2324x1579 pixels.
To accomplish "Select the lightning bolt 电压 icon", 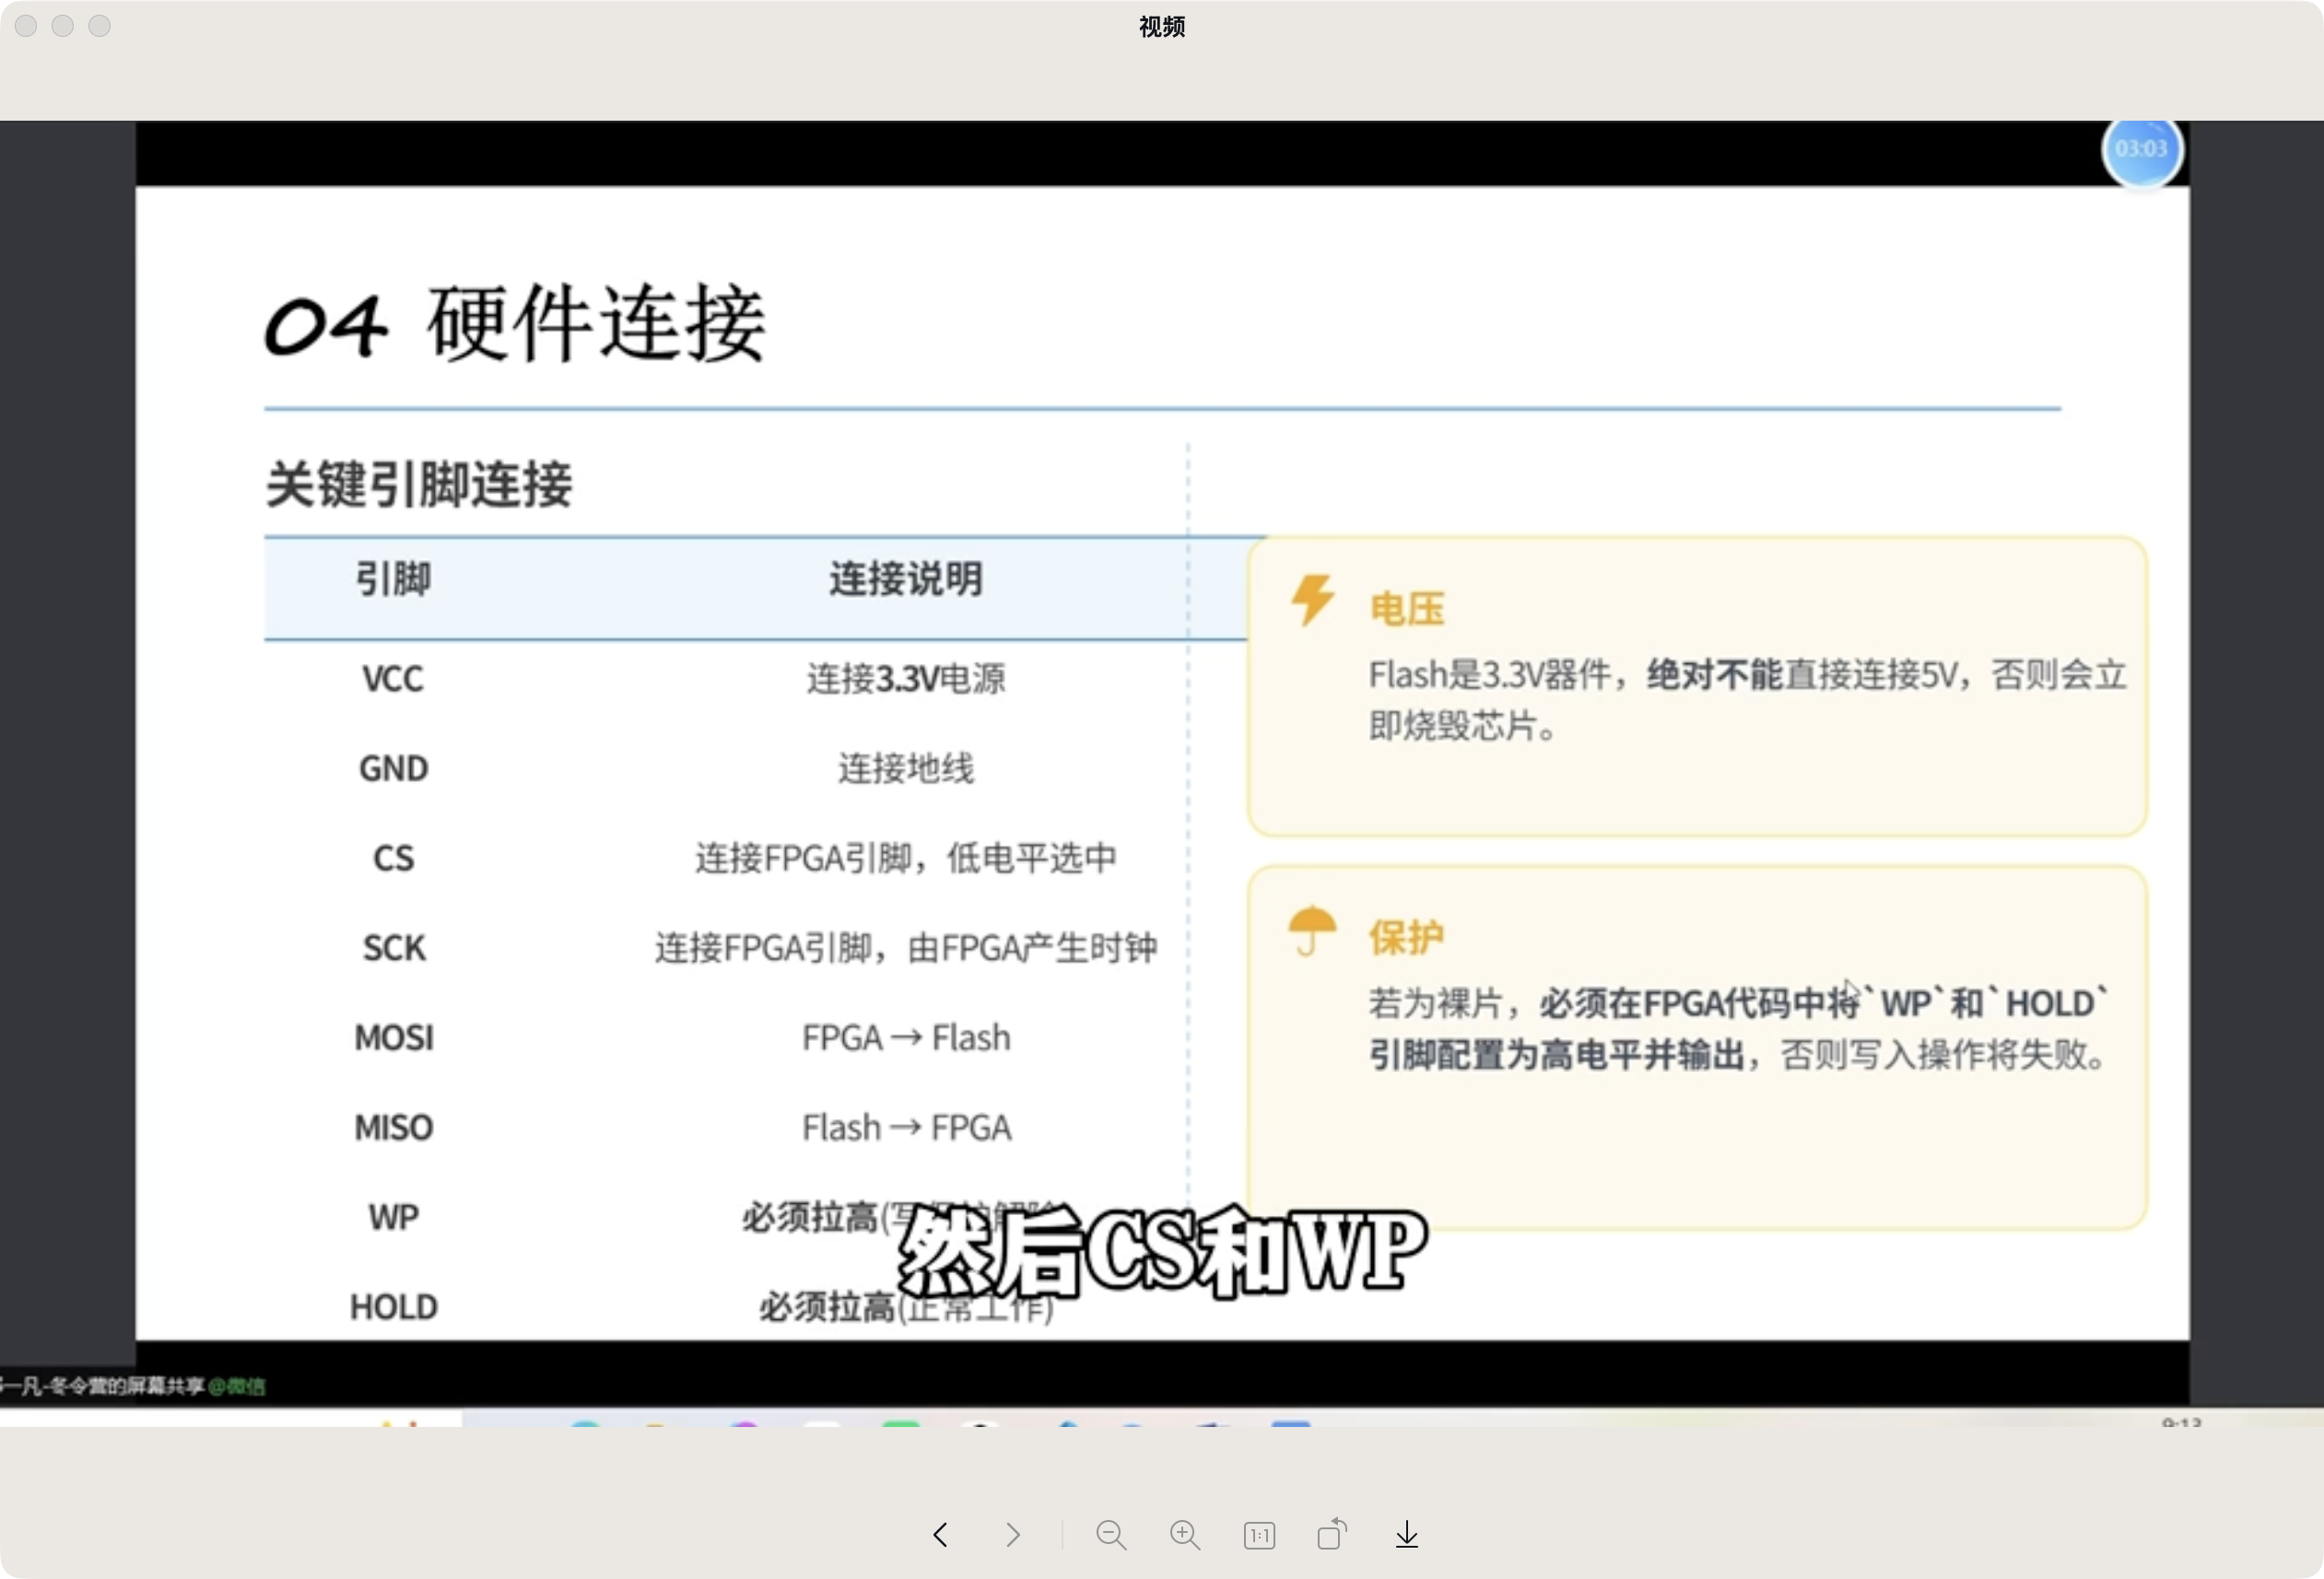I will [1313, 601].
